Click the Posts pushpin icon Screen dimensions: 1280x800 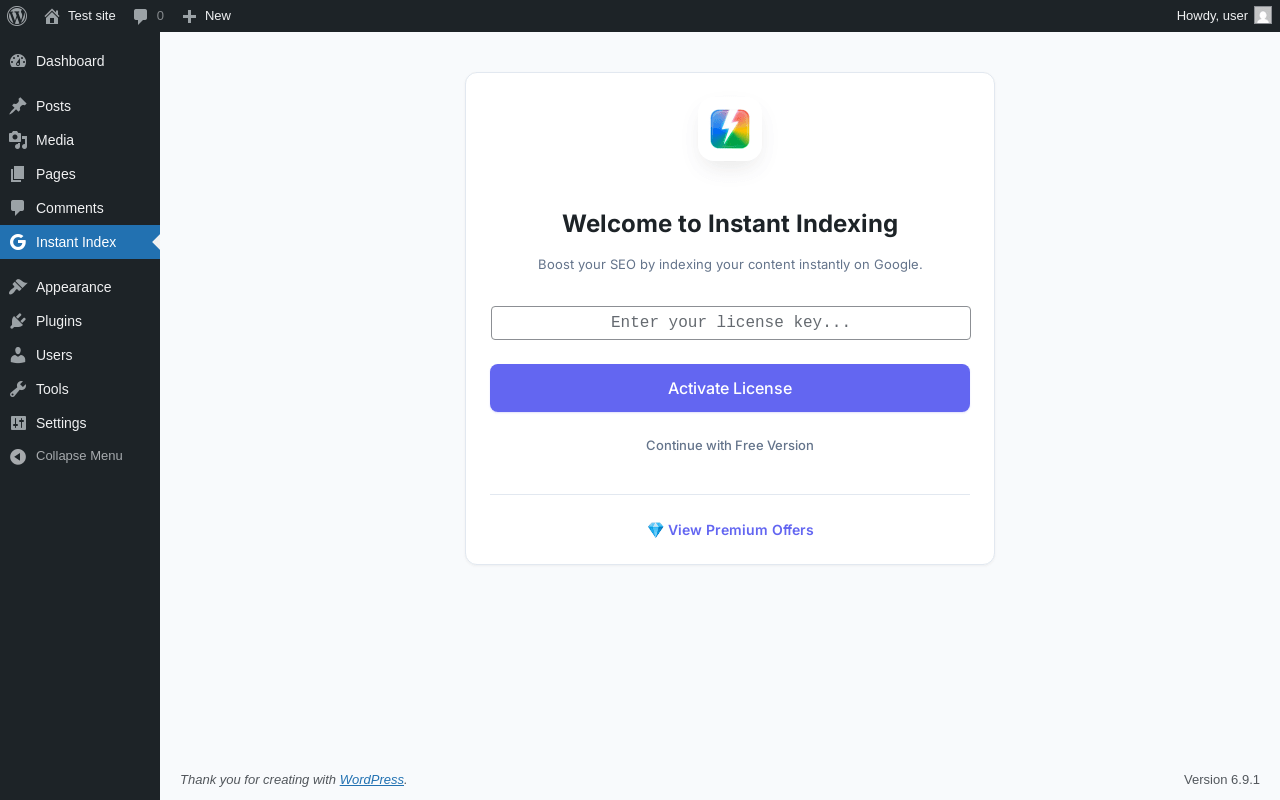coord(18,106)
